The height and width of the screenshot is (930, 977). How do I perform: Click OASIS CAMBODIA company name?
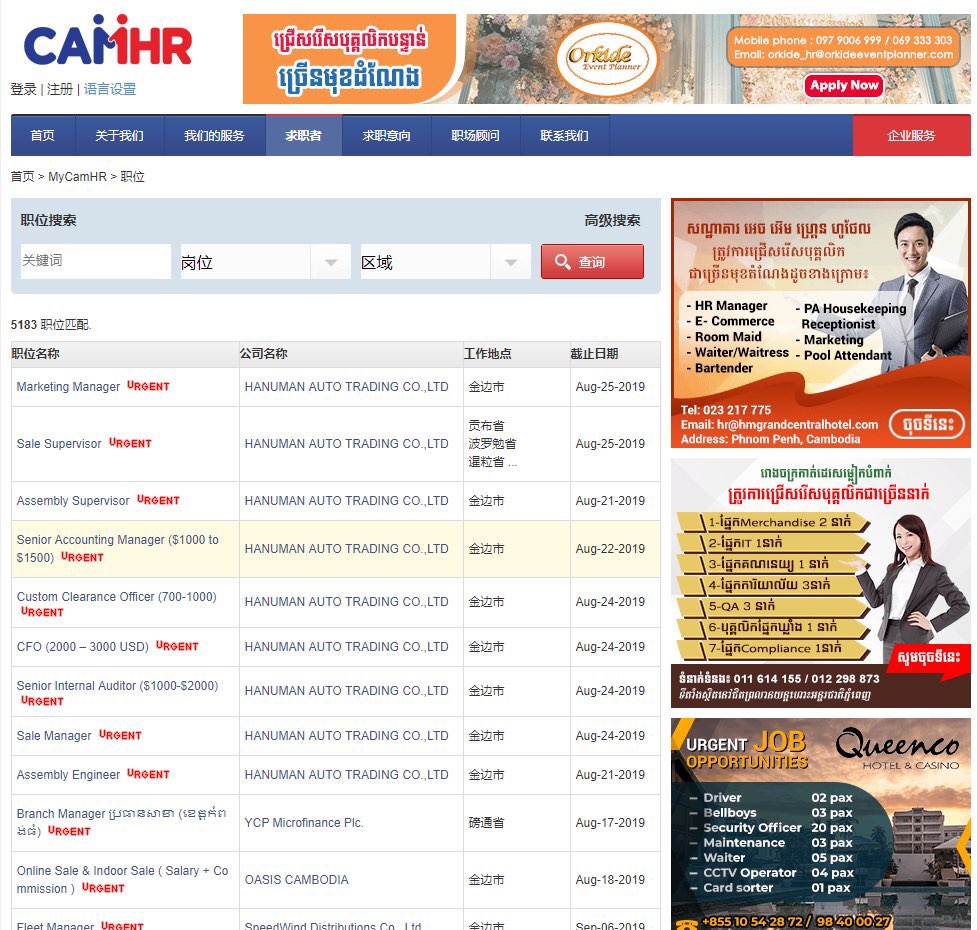point(297,880)
